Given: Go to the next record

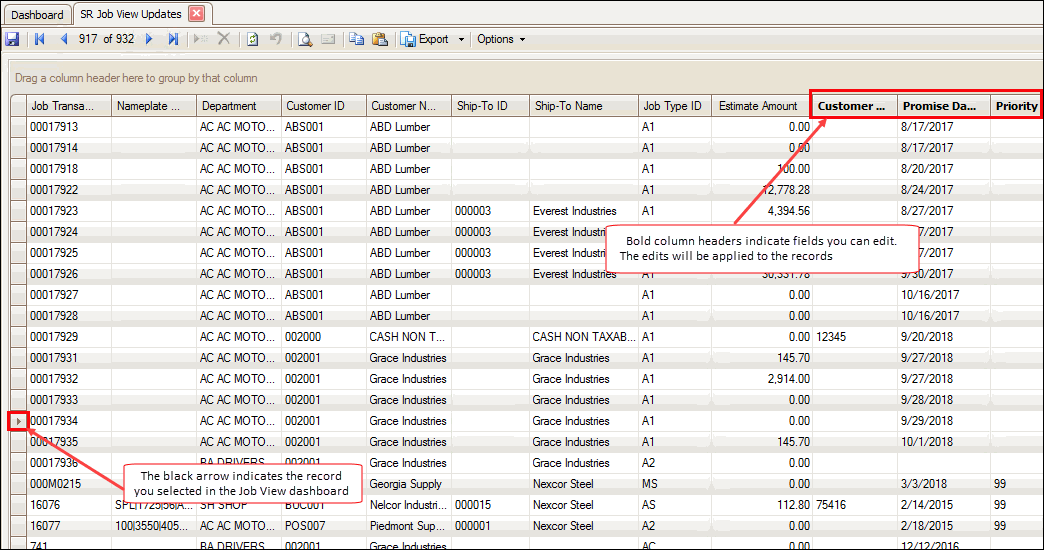Looking at the screenshot, I should click(x=149, y=39).
